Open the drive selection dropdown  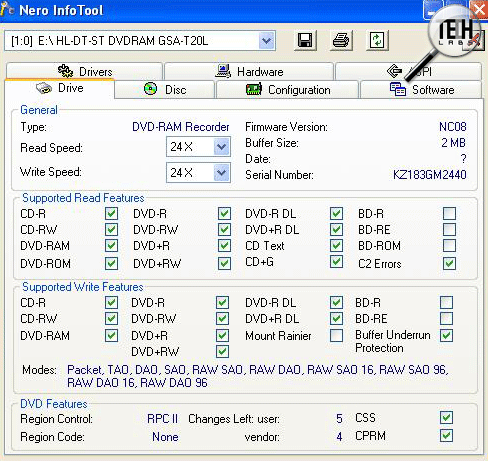point(267,41)
